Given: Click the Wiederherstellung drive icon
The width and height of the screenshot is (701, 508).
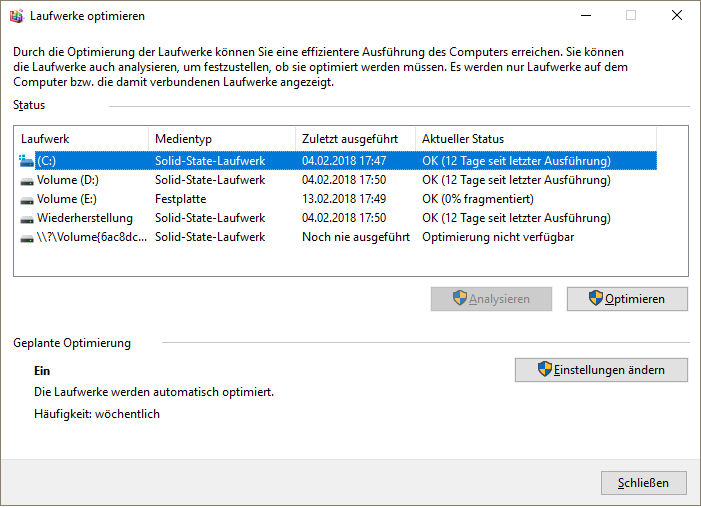Looking at the screenshot, I should pyautogui.click(x=27, y=219).
